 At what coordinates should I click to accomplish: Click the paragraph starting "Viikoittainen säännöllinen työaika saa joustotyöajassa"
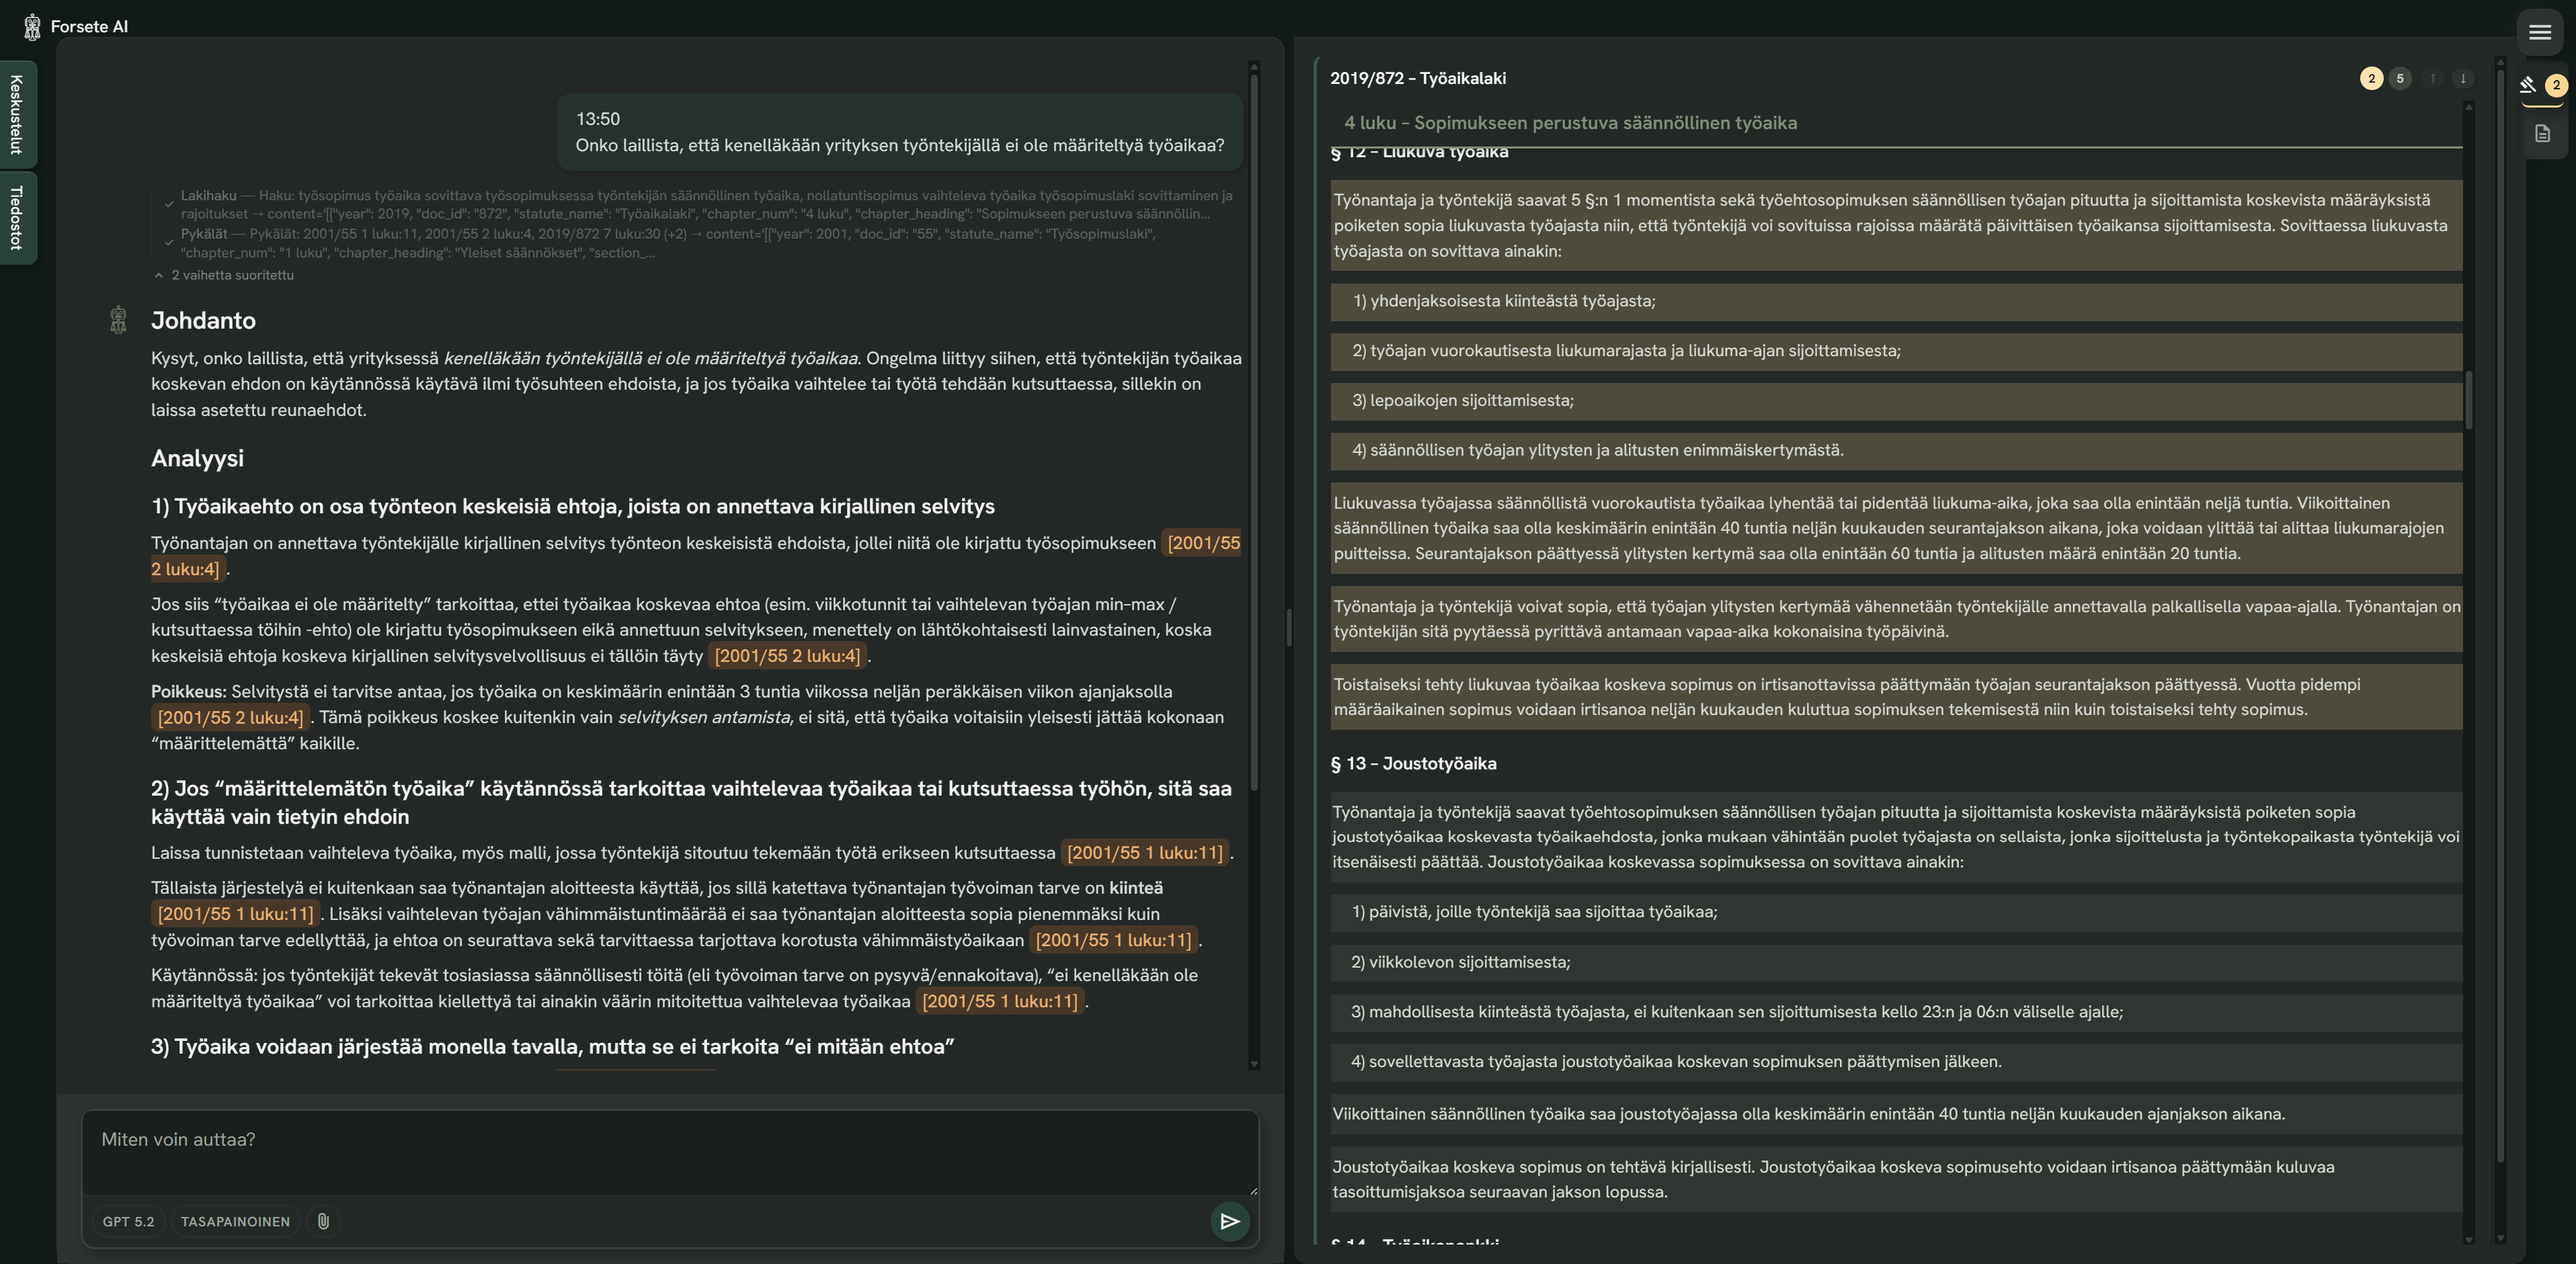pyautogui.click(x=1896, y=1114)
